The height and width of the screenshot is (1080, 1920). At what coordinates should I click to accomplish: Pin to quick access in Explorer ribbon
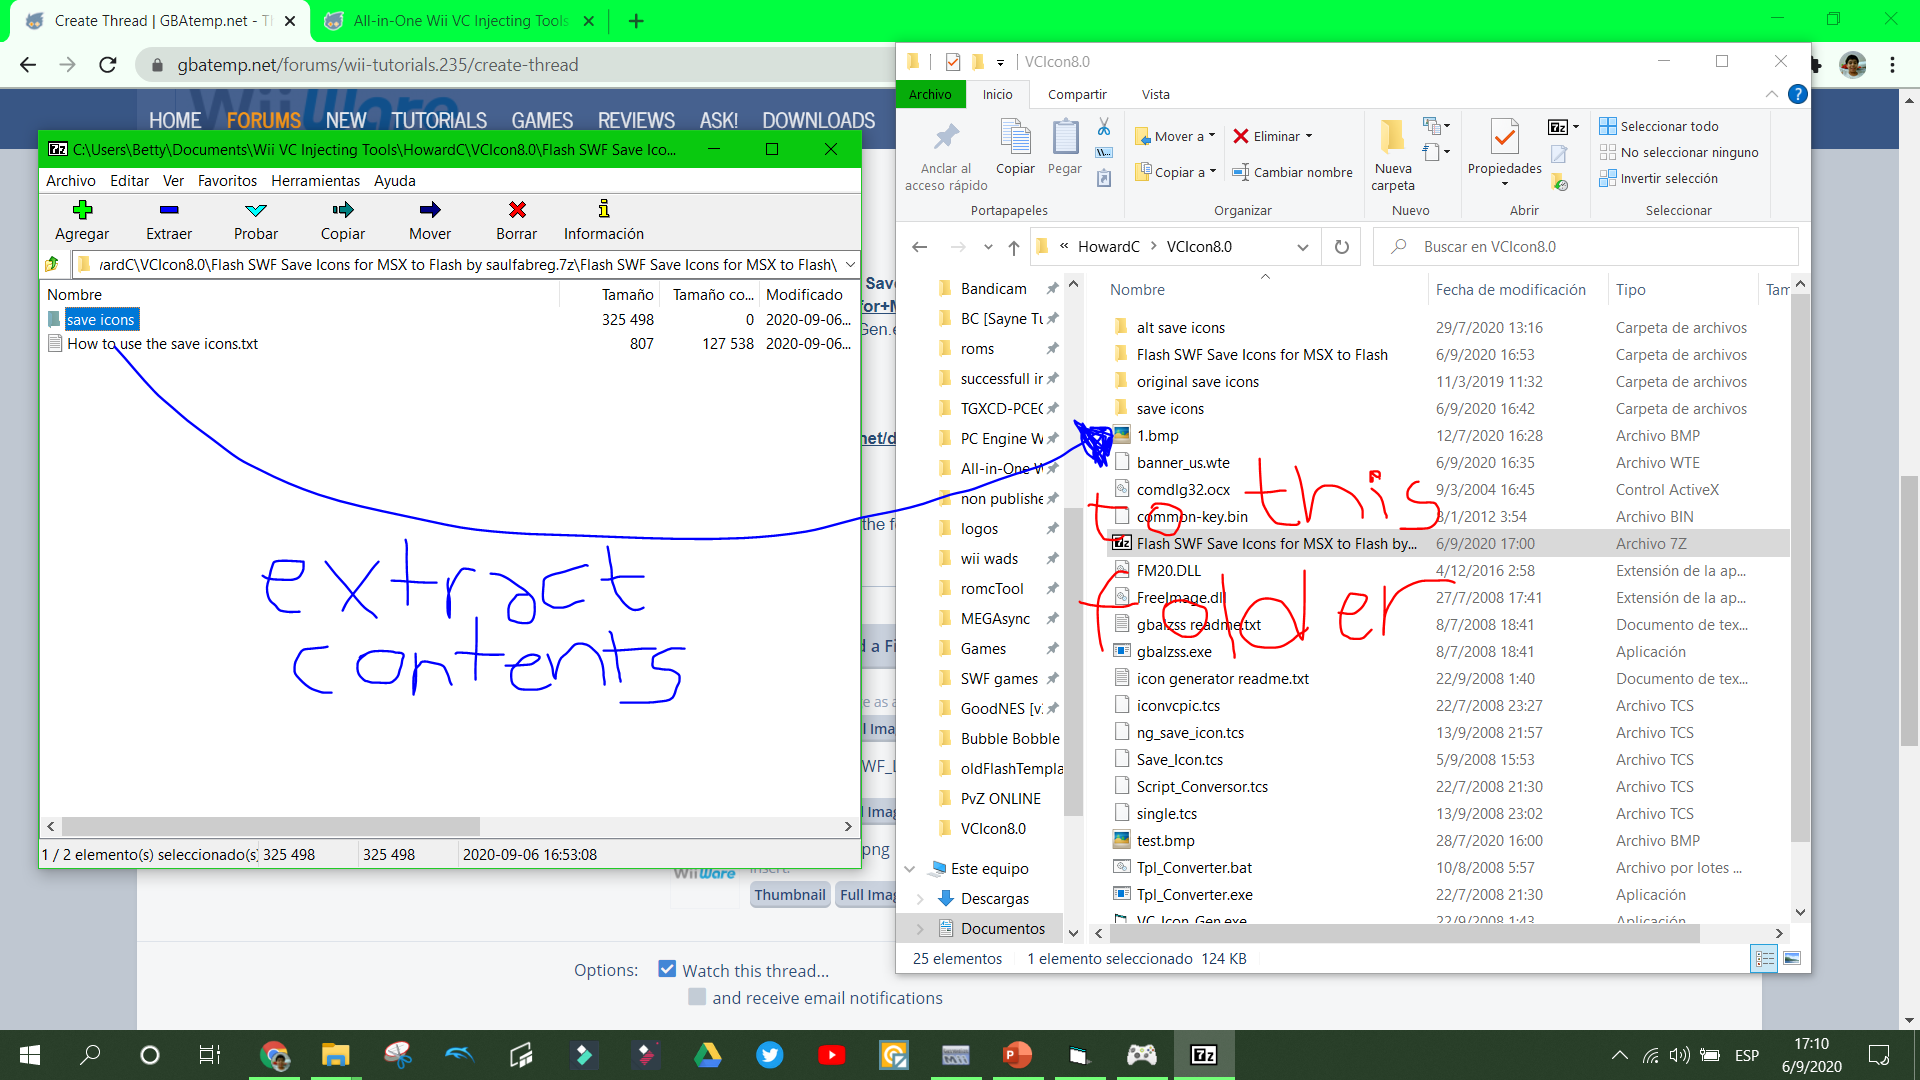pos(946,155)
